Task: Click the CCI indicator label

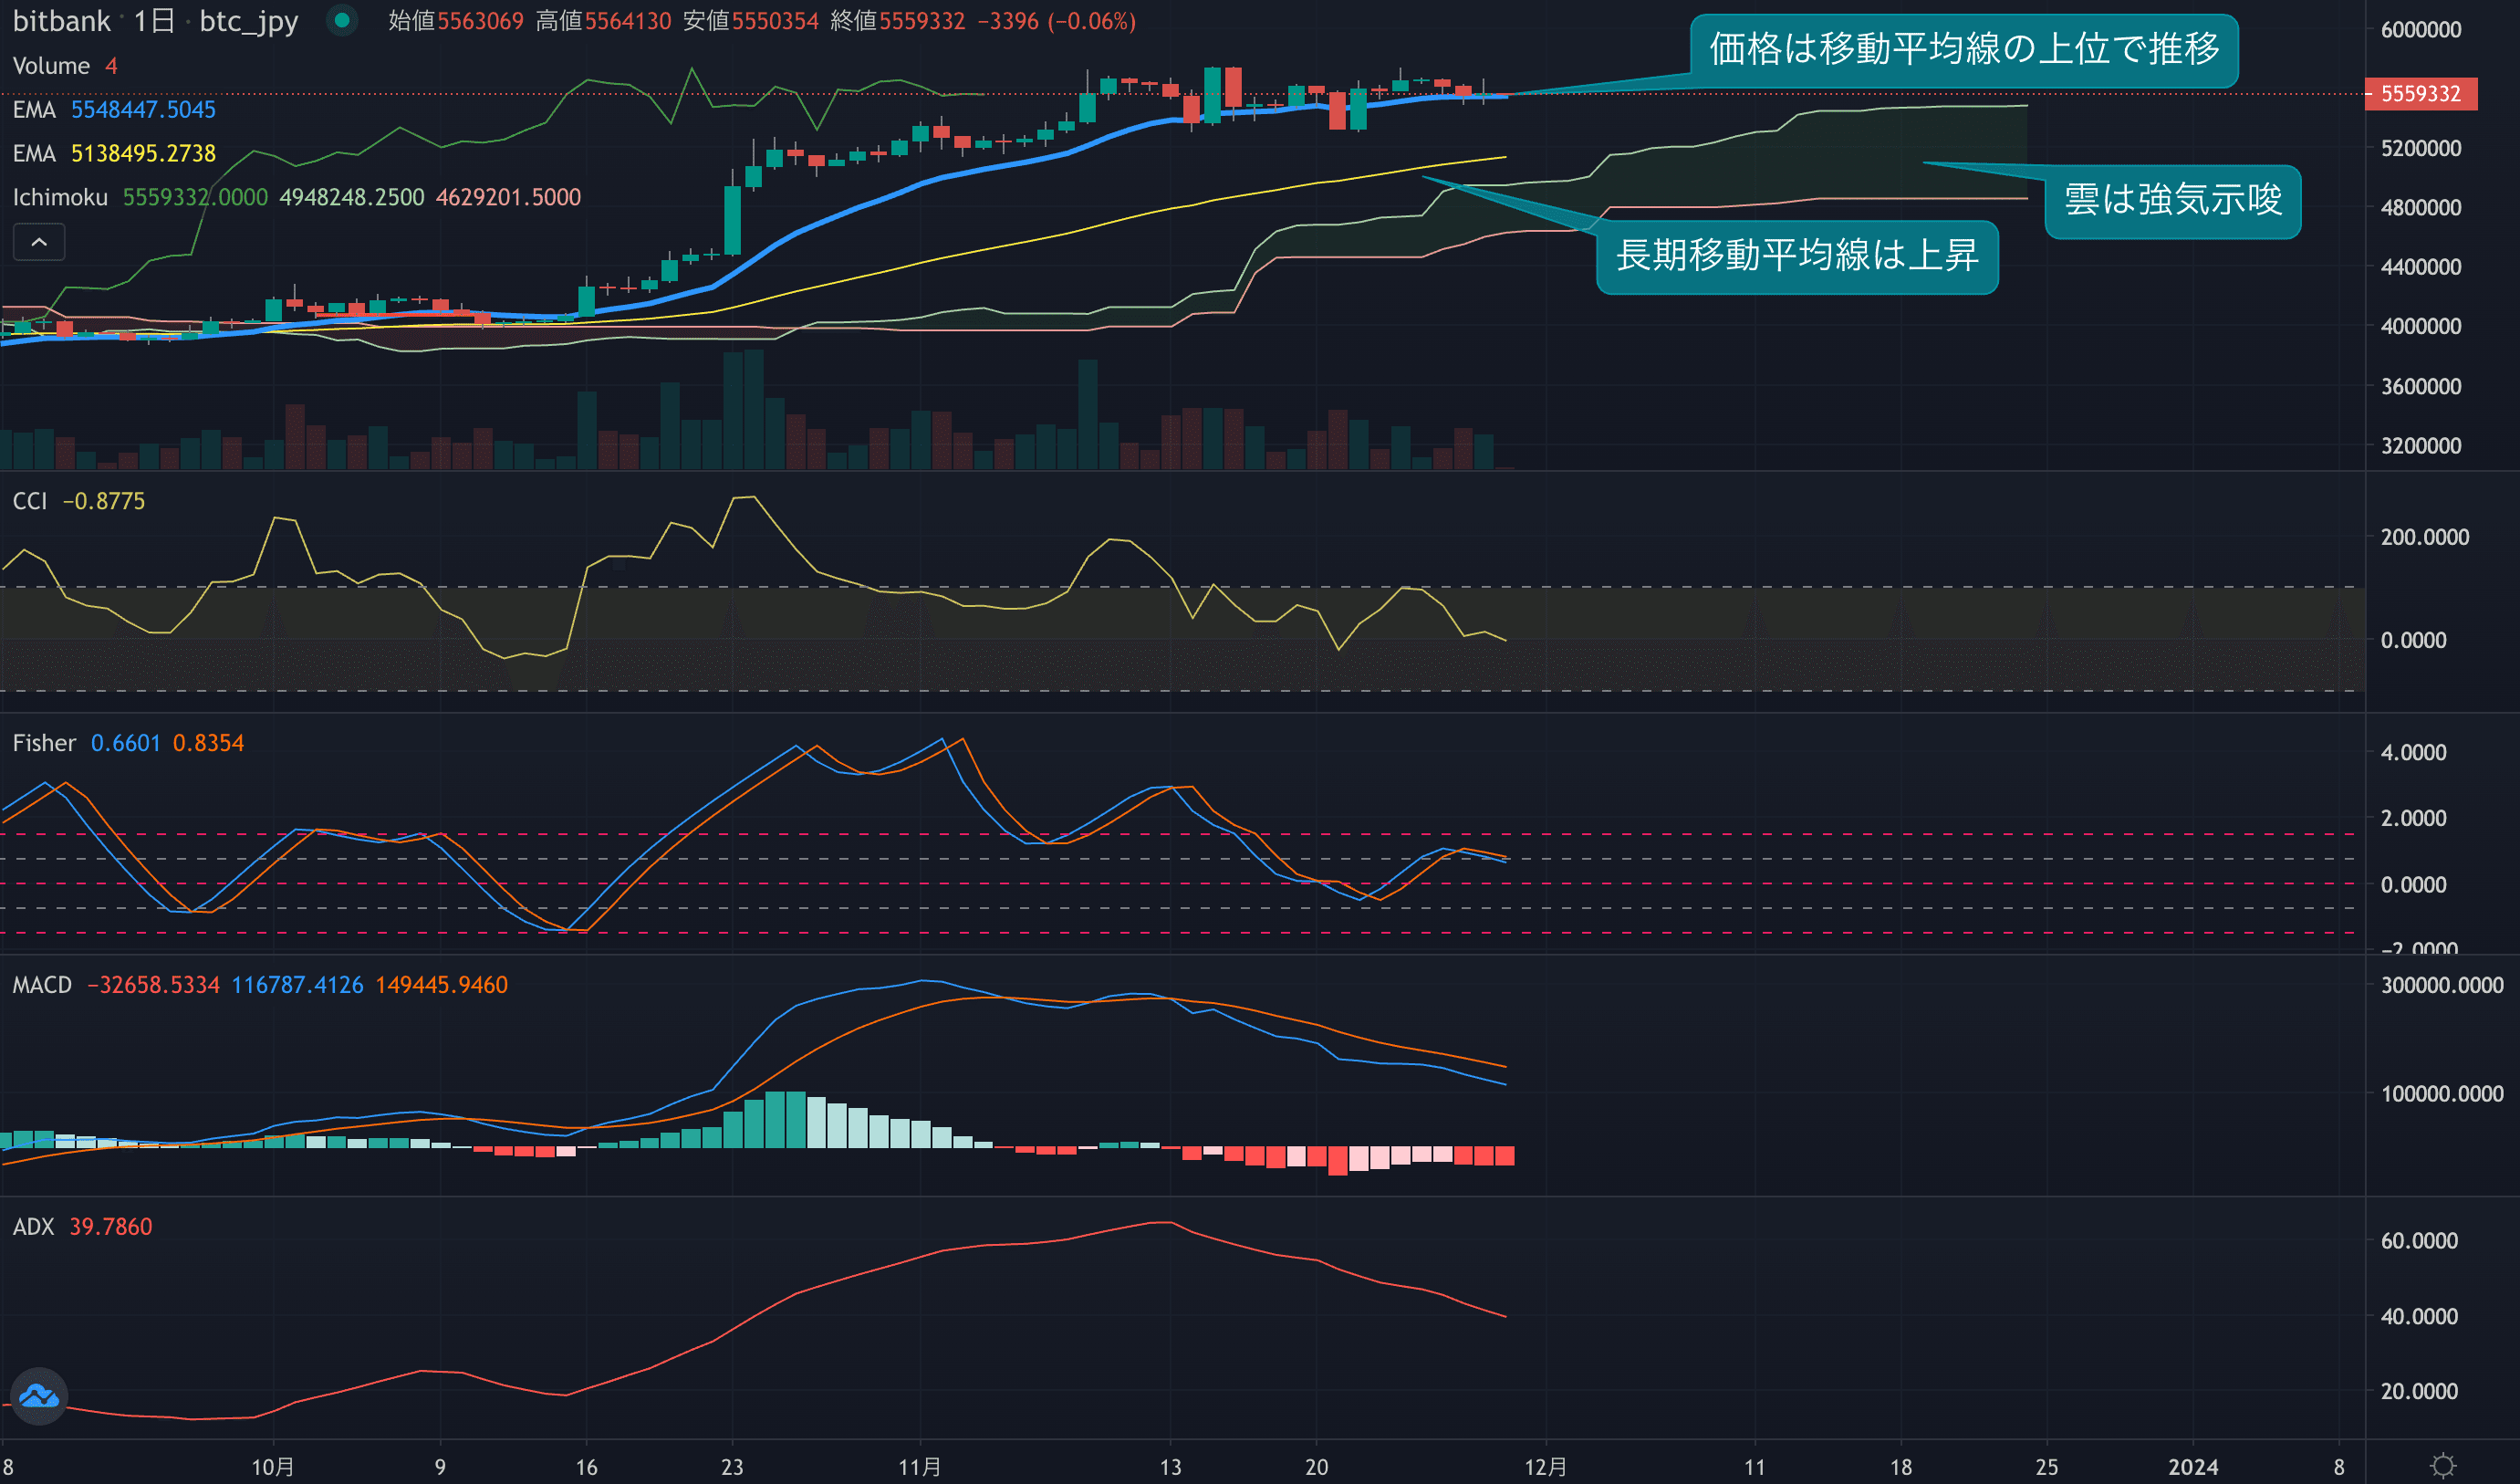Action: [x=30, y=501]
